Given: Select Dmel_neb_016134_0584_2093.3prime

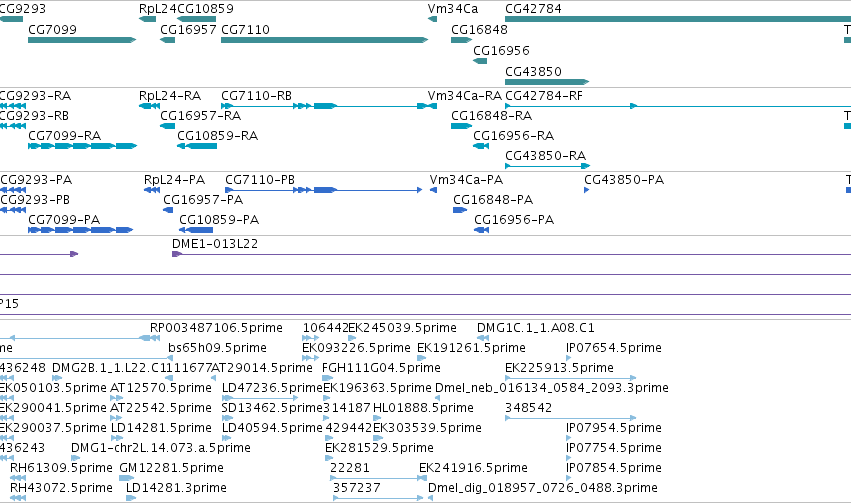Looking at the screenshot, I should [x=552, y=388].
